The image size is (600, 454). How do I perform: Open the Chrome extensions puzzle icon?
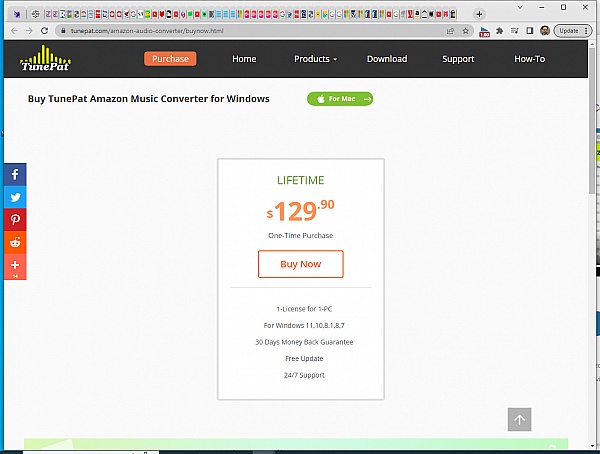point(499,31)
